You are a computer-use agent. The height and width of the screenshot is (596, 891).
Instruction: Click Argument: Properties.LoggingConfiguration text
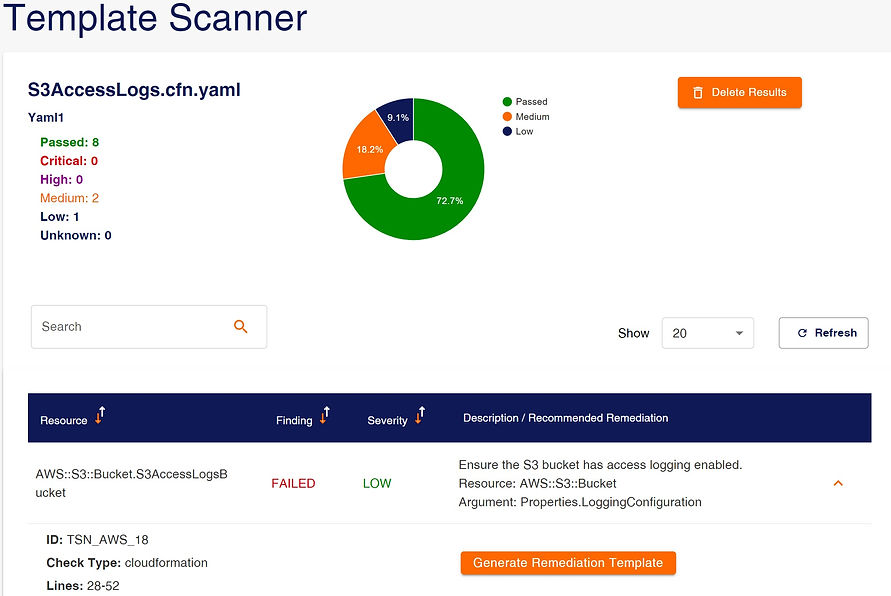[580, 502]
